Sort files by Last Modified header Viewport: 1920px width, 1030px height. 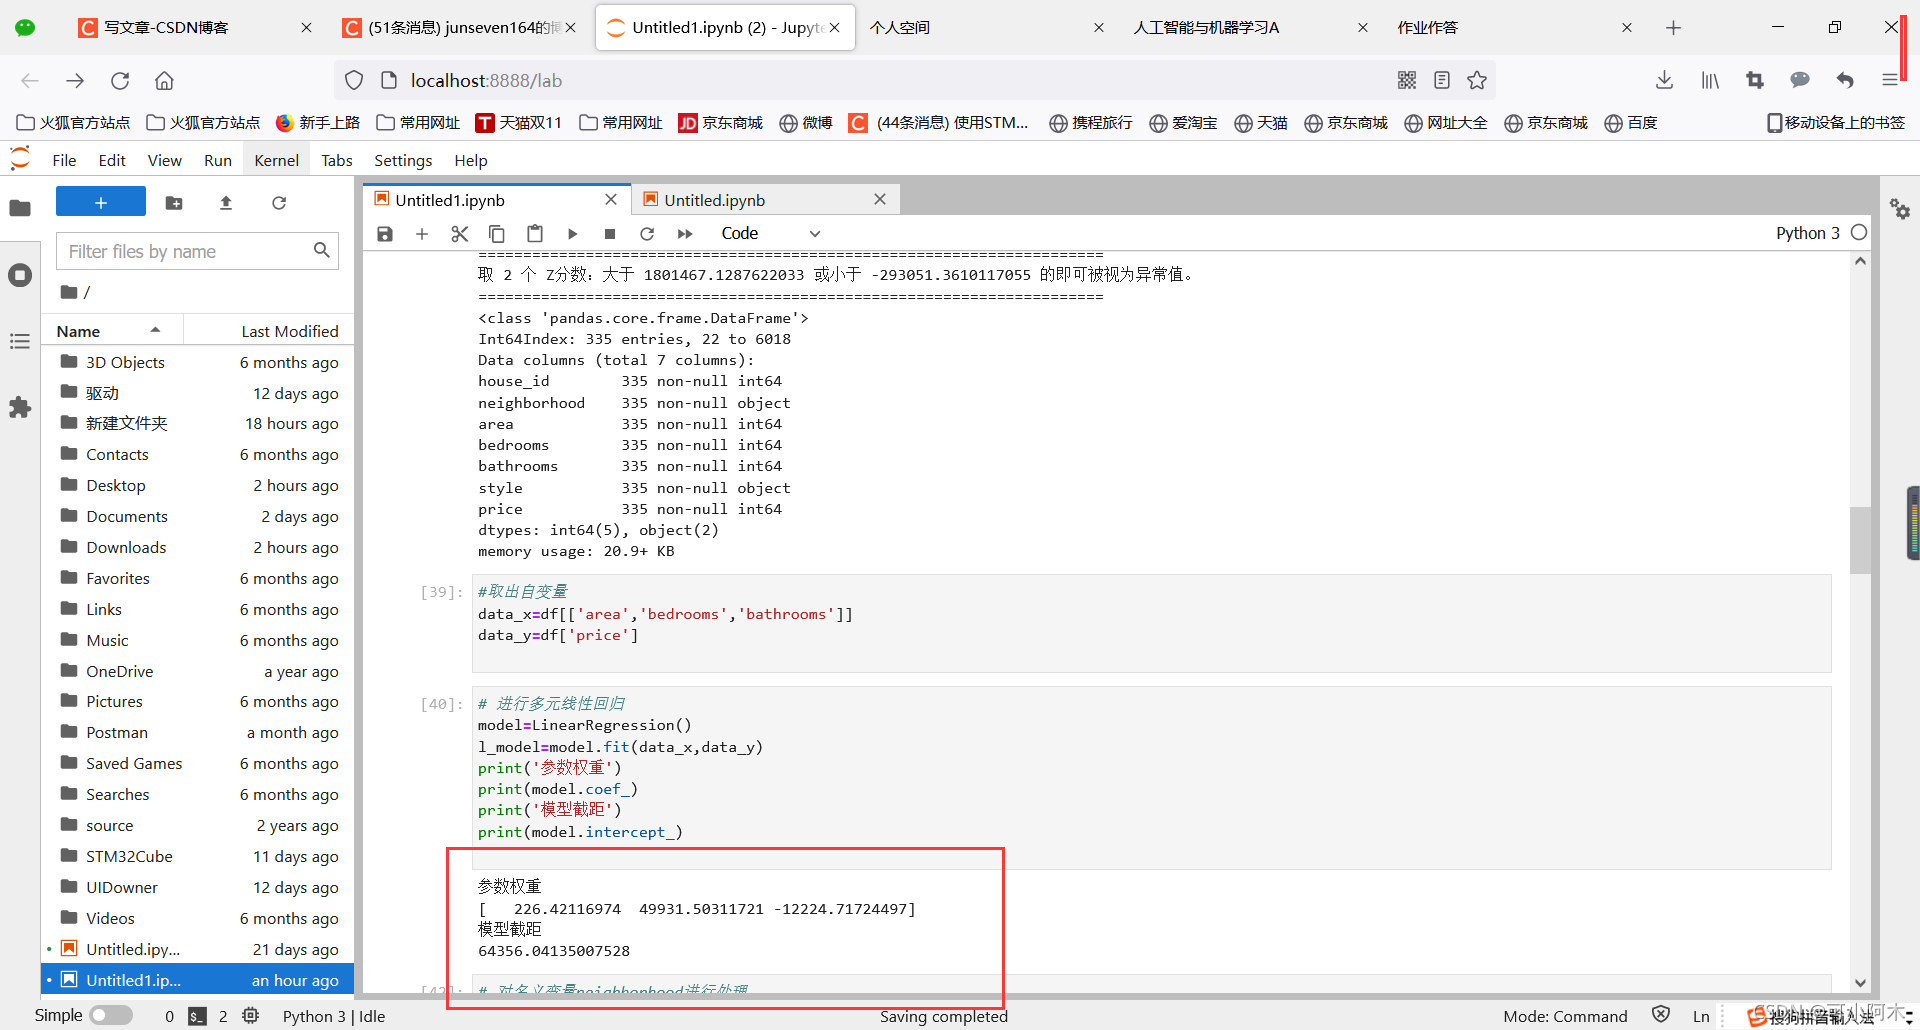(x=269, y=331)
